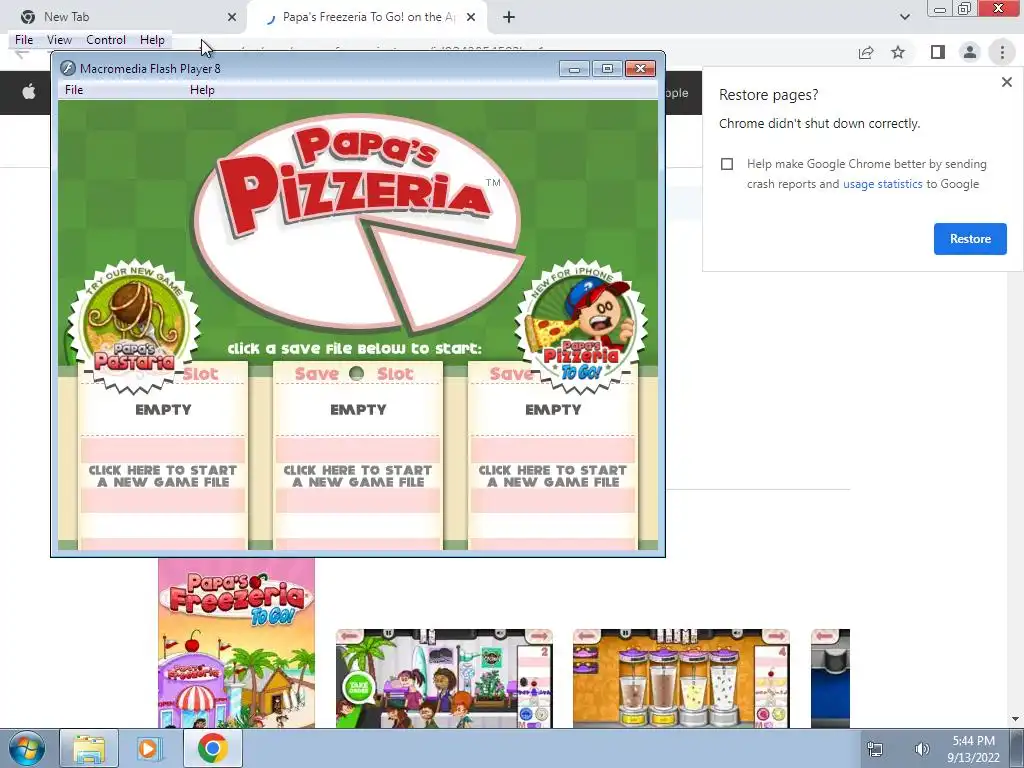Toggle Chrome side panel icon
The width and height of the screenshot is (1024, 768).
point(938,52)
